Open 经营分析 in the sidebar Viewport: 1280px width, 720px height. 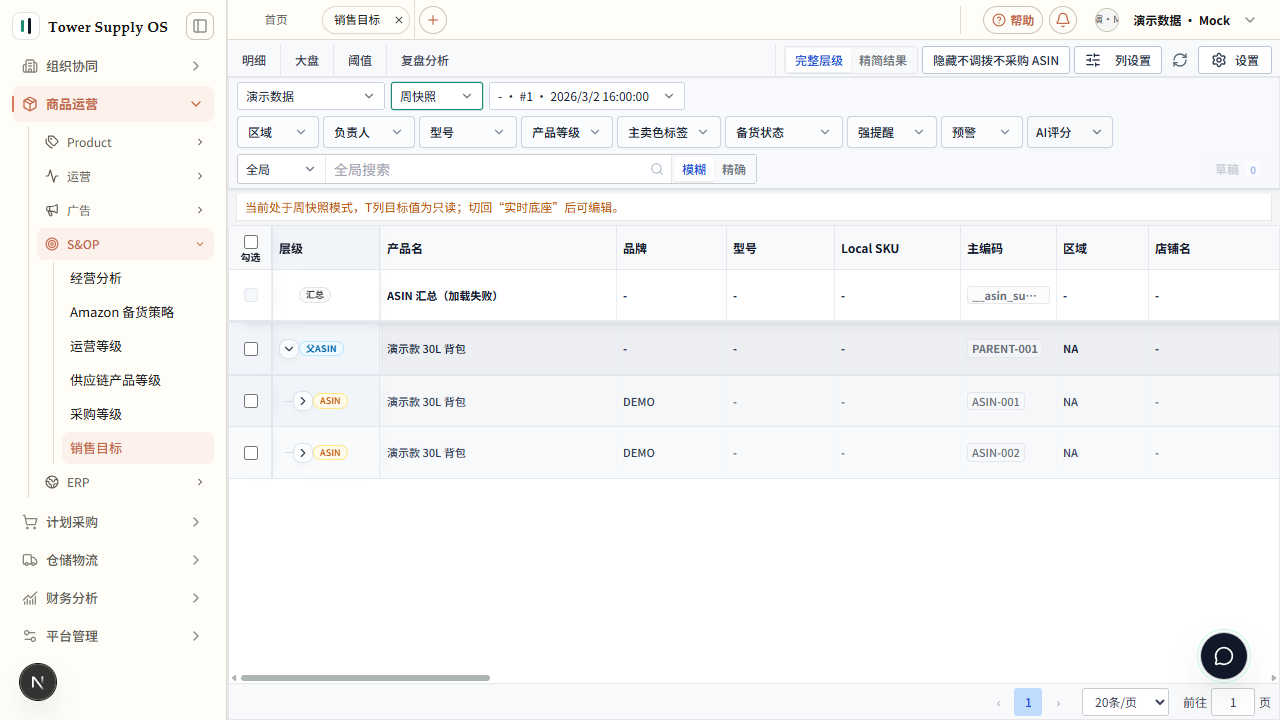138,278
